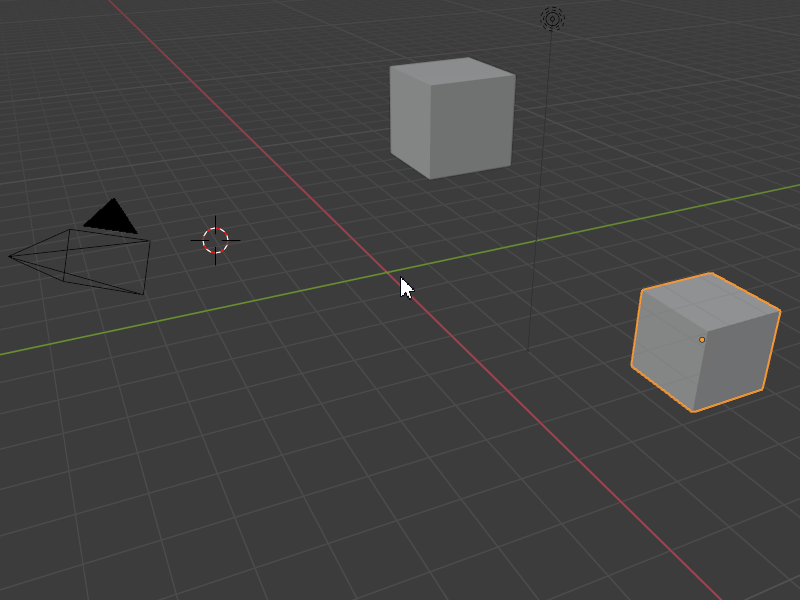Viewport: 800px width, 600px height.
Task: Click the orange origin dot of selected cube
Action: click(702, 340)
